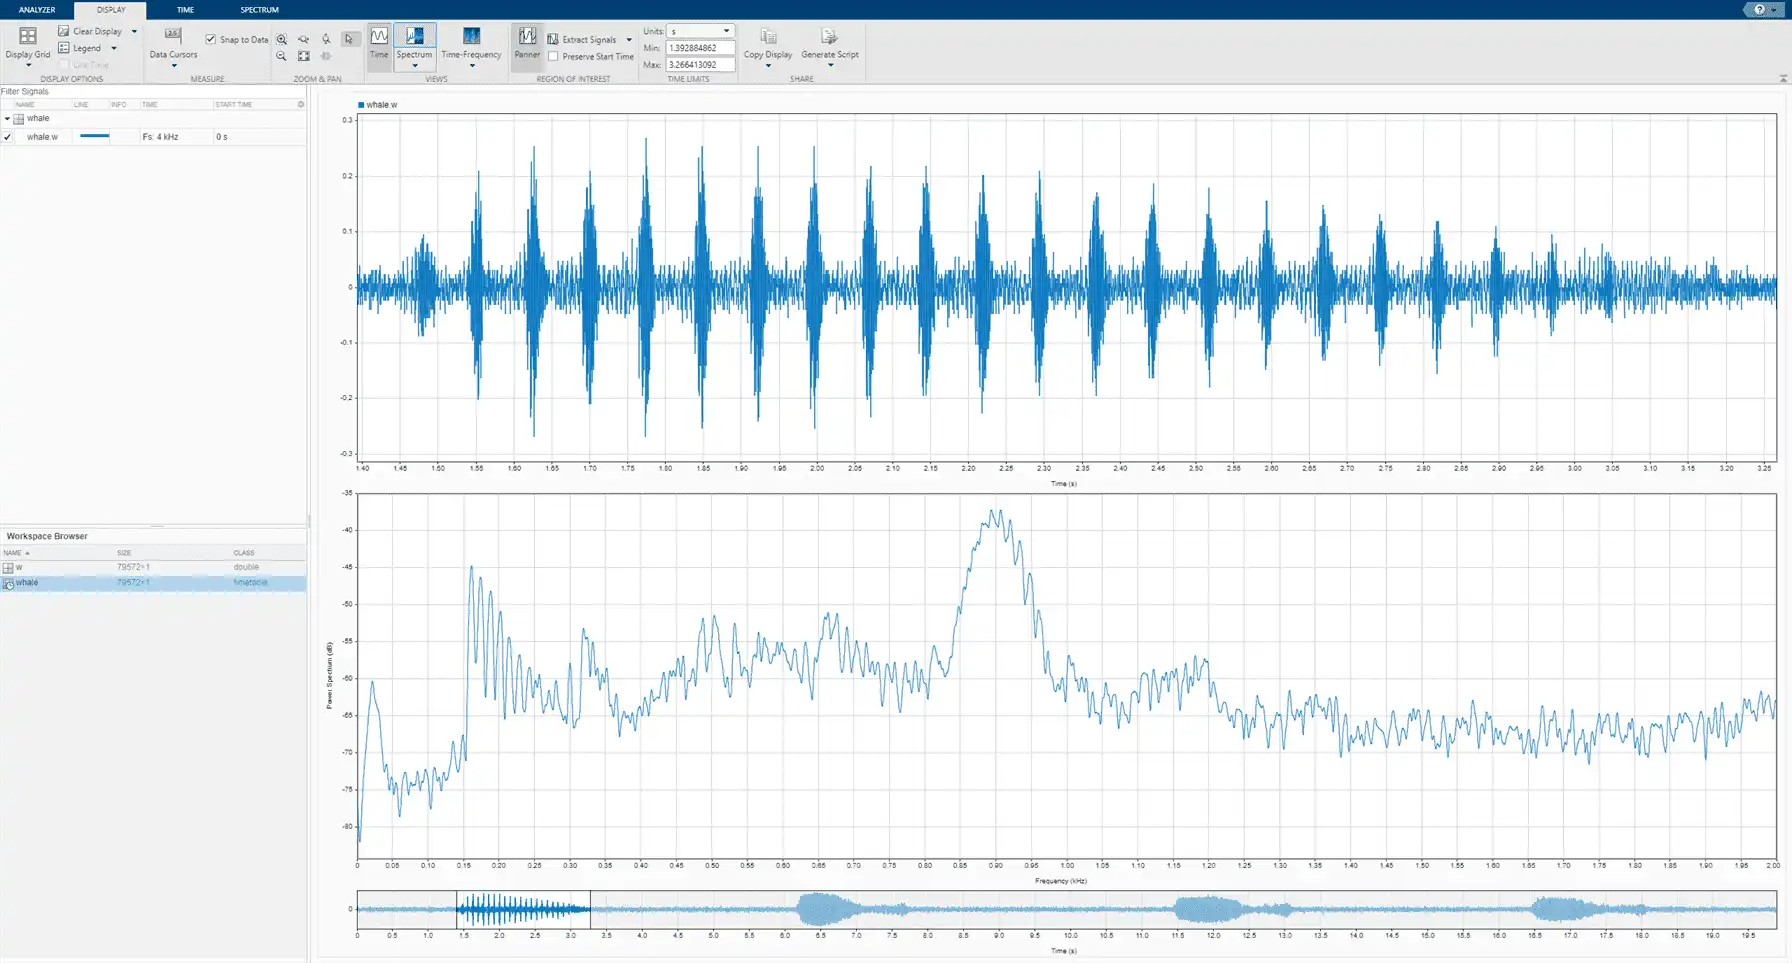
Task: Select the zoom in magnifier tool
Action: tap(282, 40)
